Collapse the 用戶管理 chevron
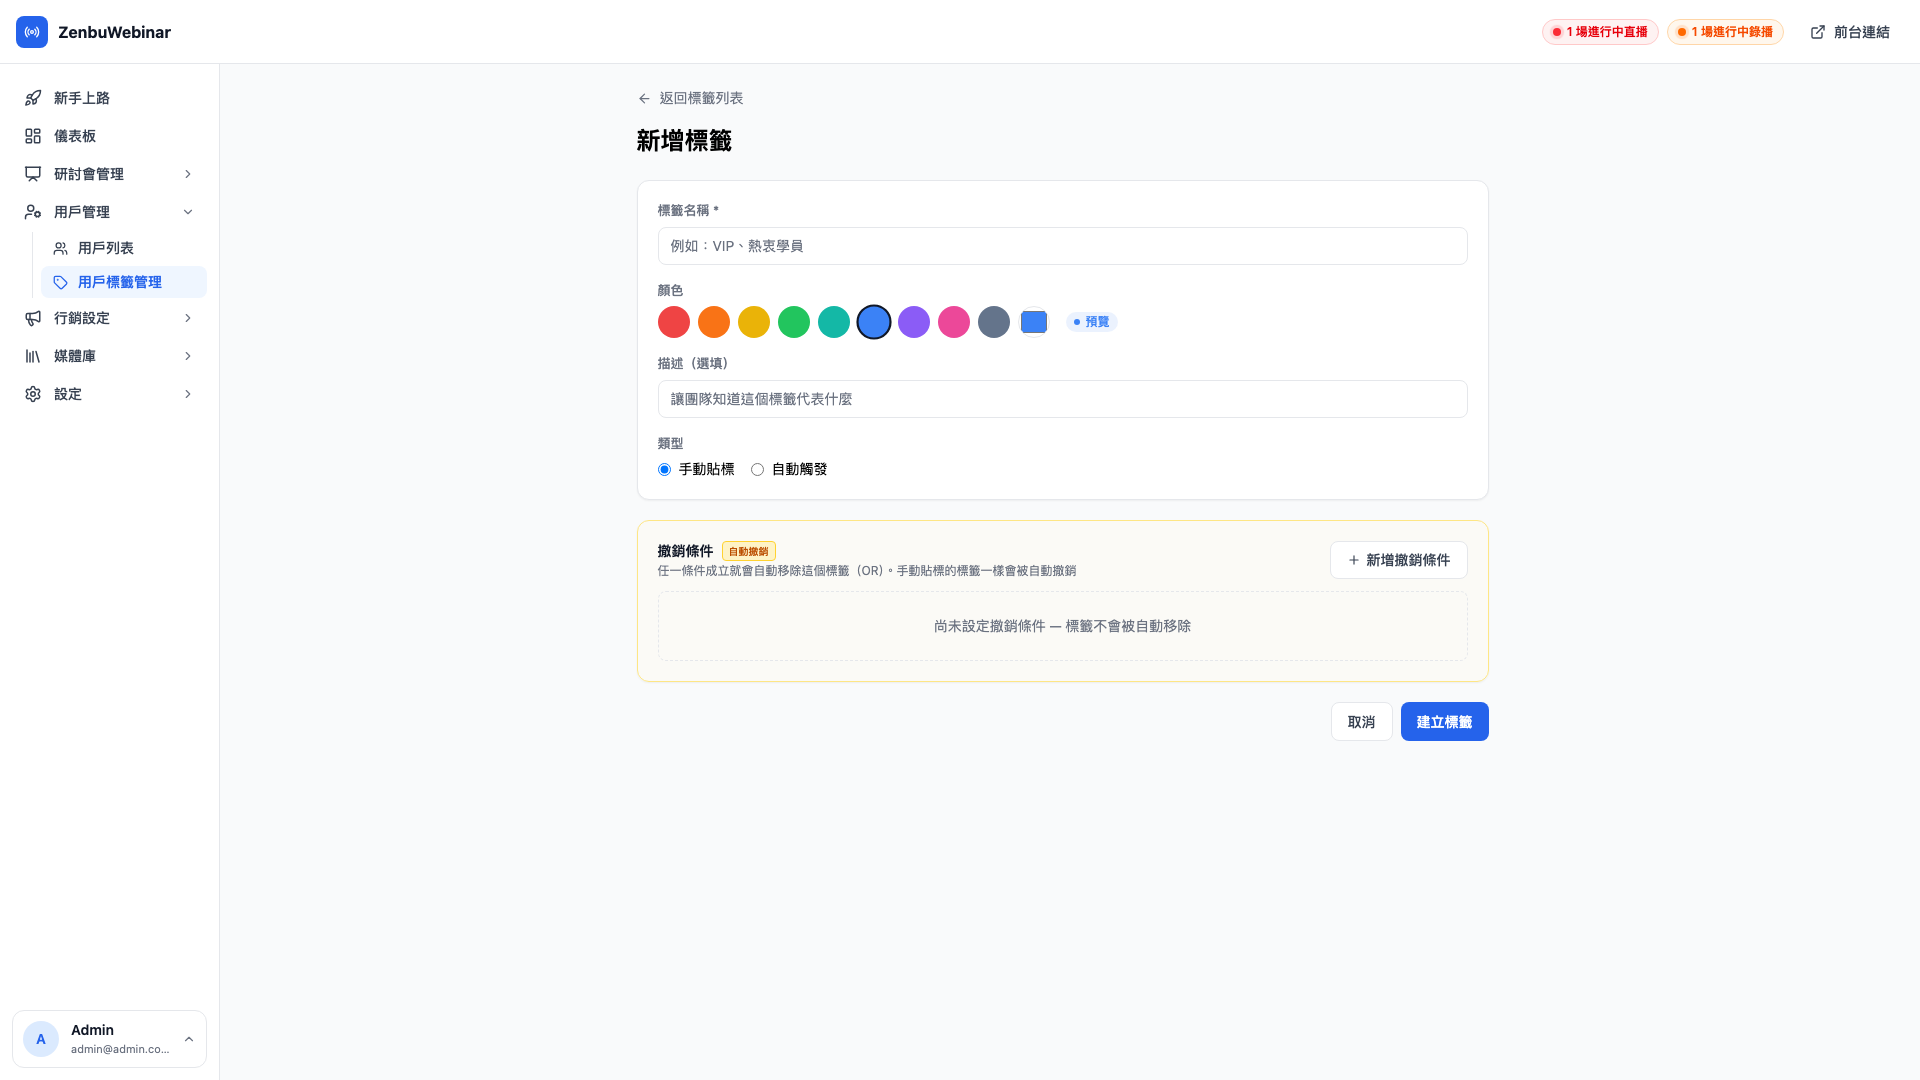The height and width of the screenshot is (1080, 1920). pos(188,212)
